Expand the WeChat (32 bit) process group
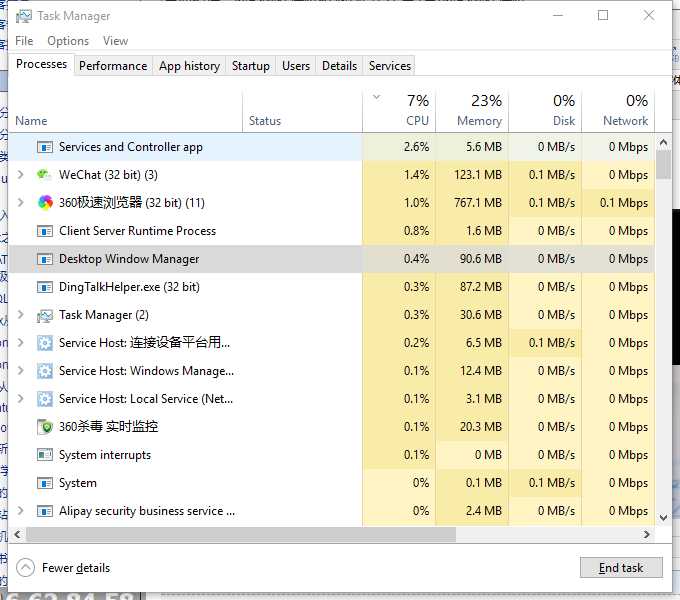This screenshot has width=680, height=600. [20, 175]
